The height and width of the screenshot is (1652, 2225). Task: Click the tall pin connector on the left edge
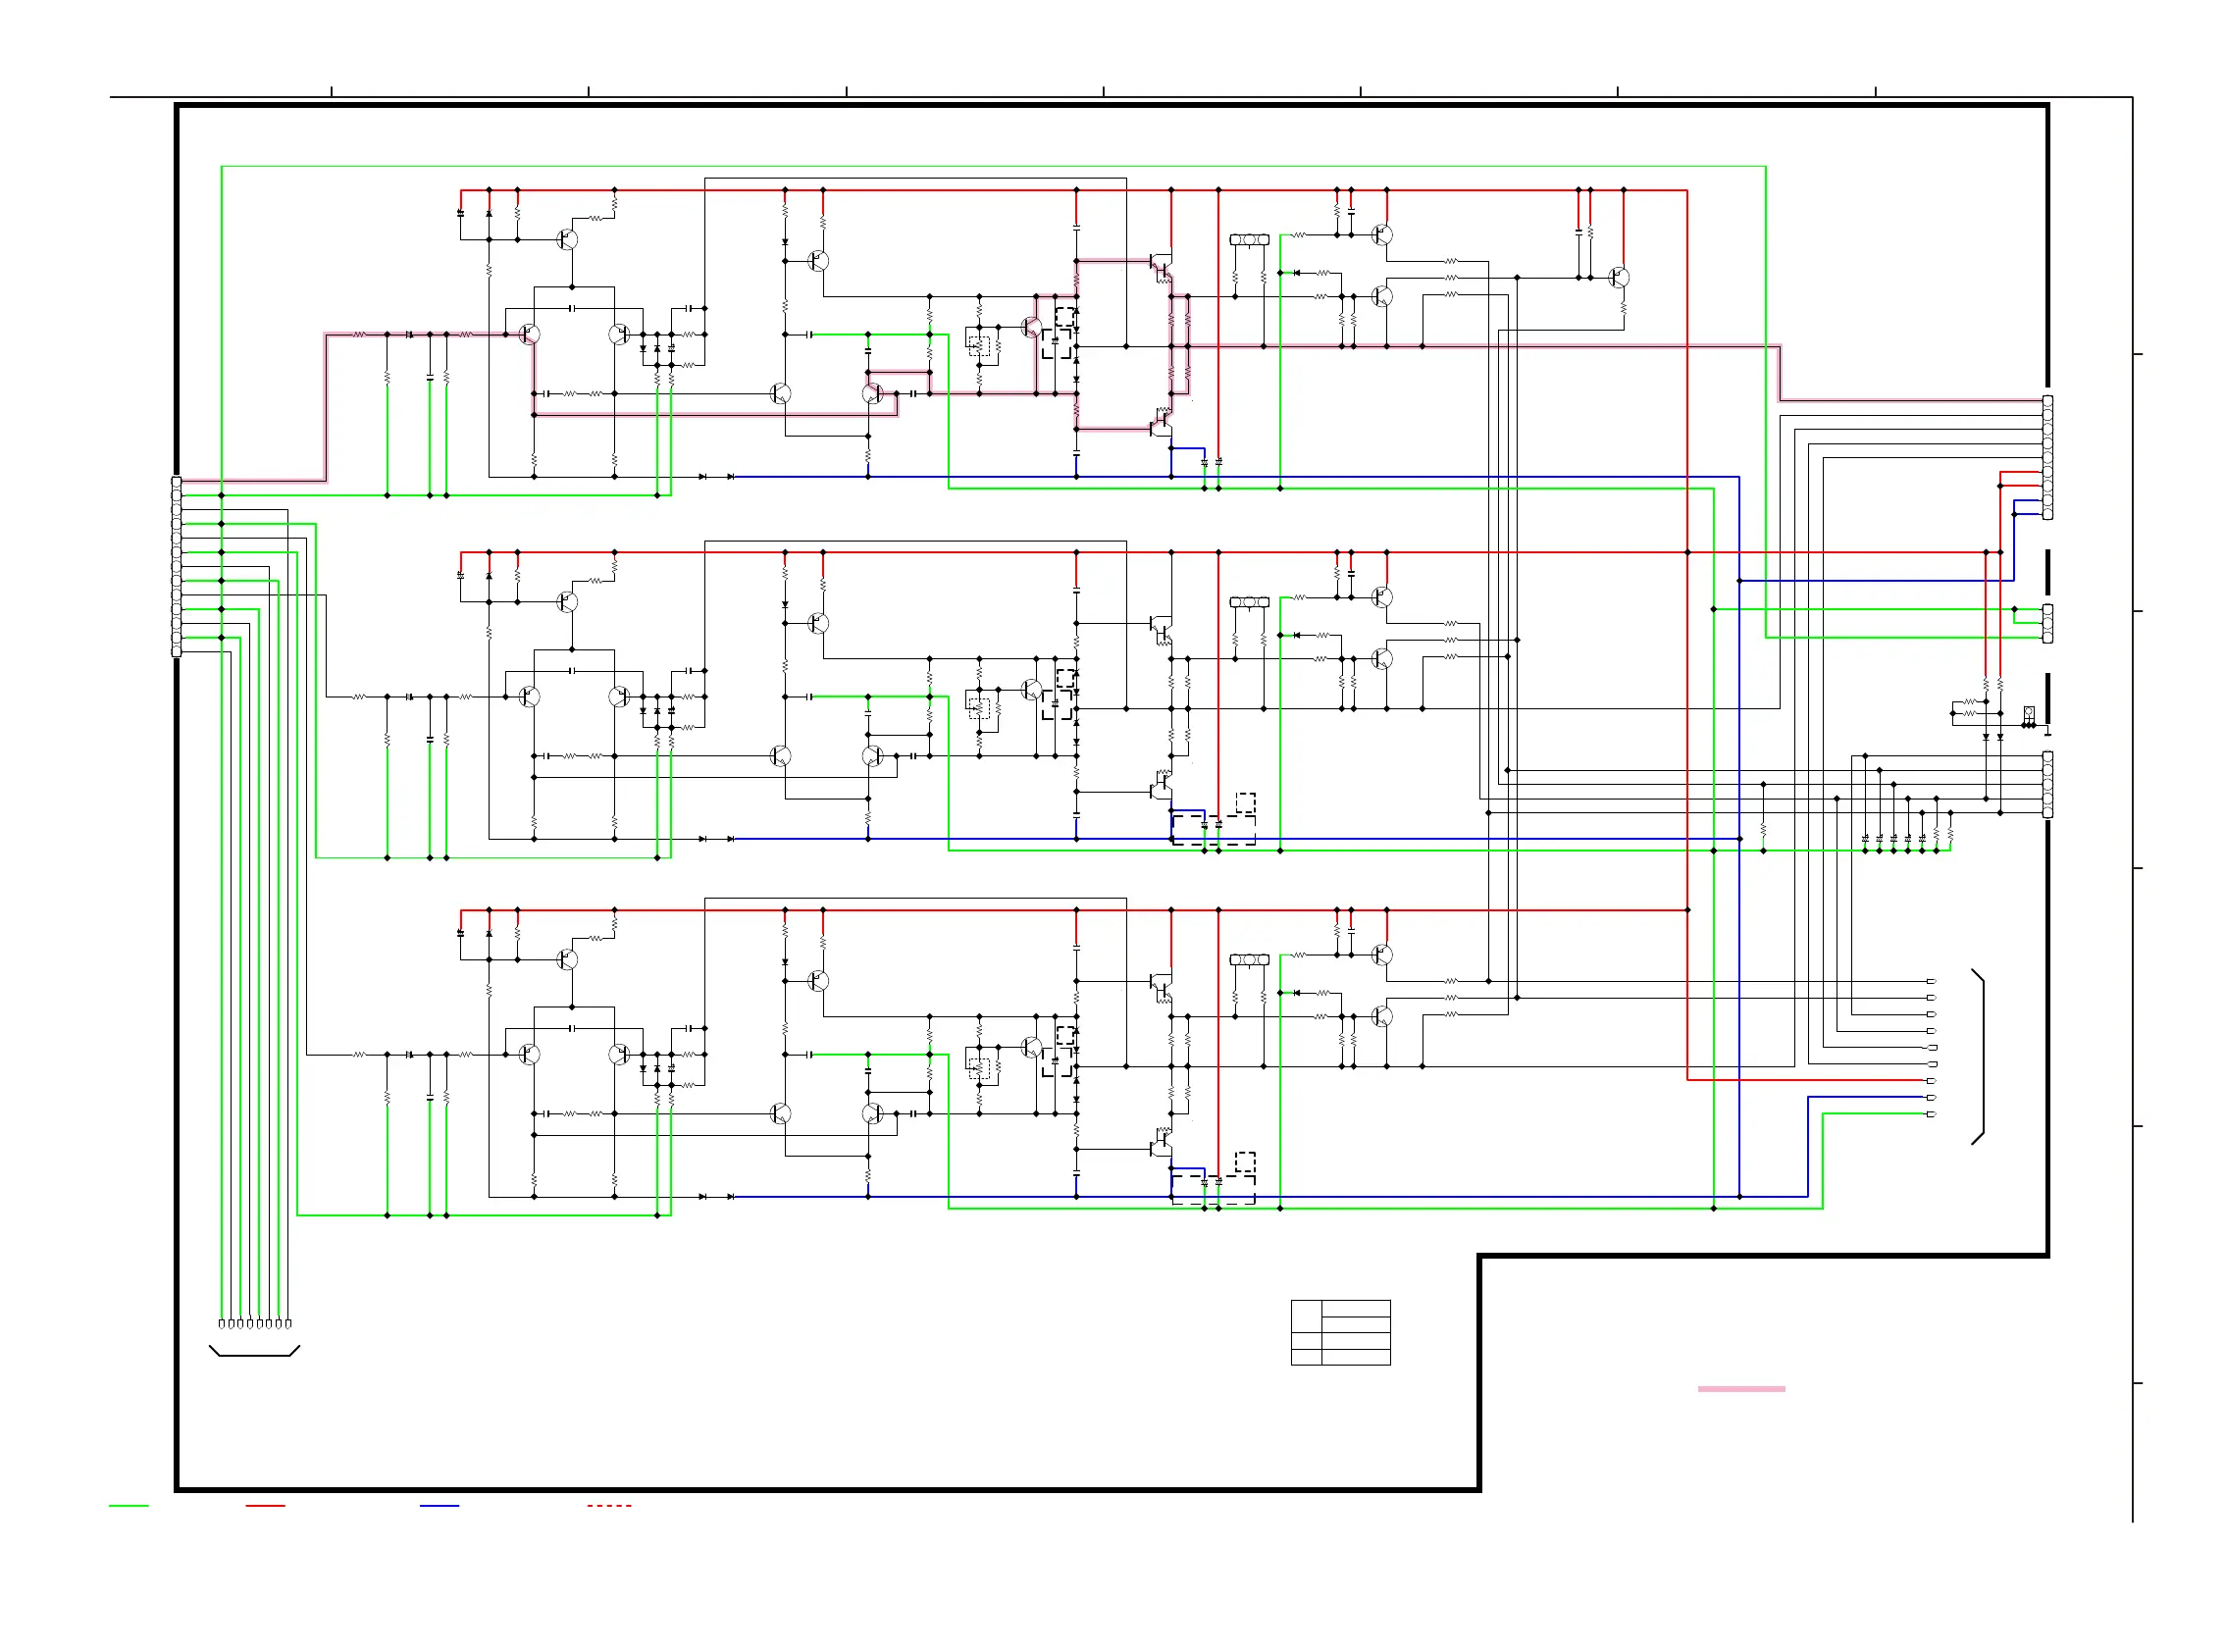(177, 566)
